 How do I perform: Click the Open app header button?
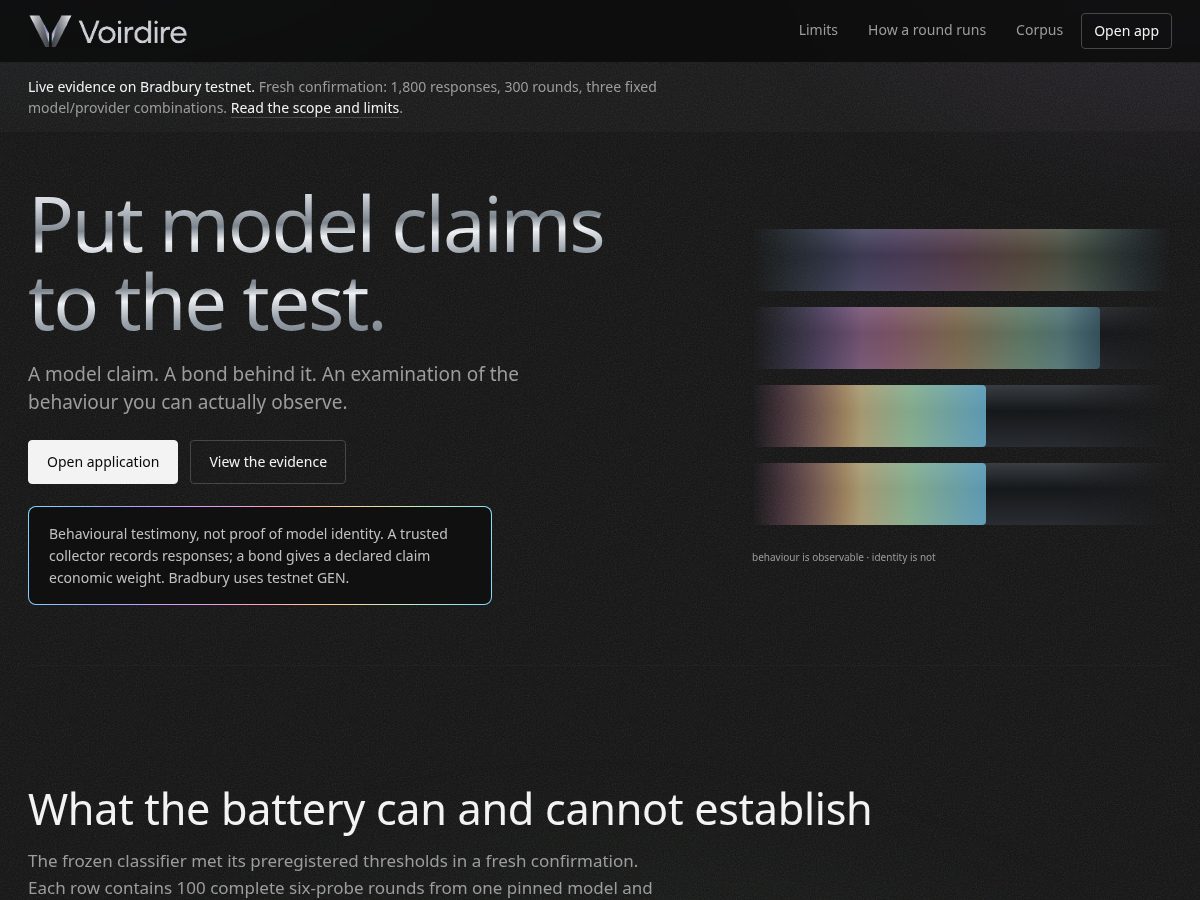click(x=1126, y=31)
